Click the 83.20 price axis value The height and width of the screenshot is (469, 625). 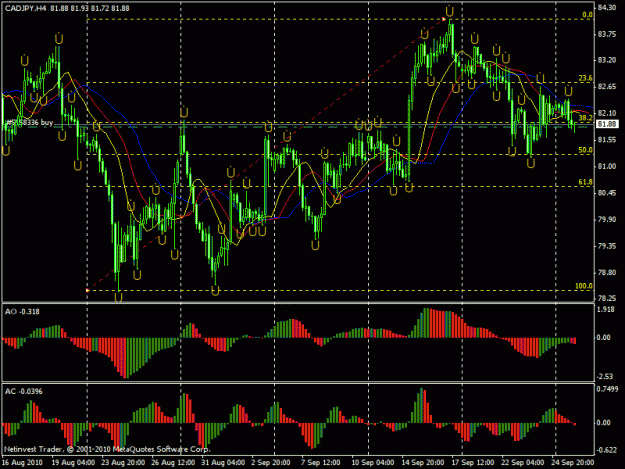pyautogui.click(x=607, y=60)
